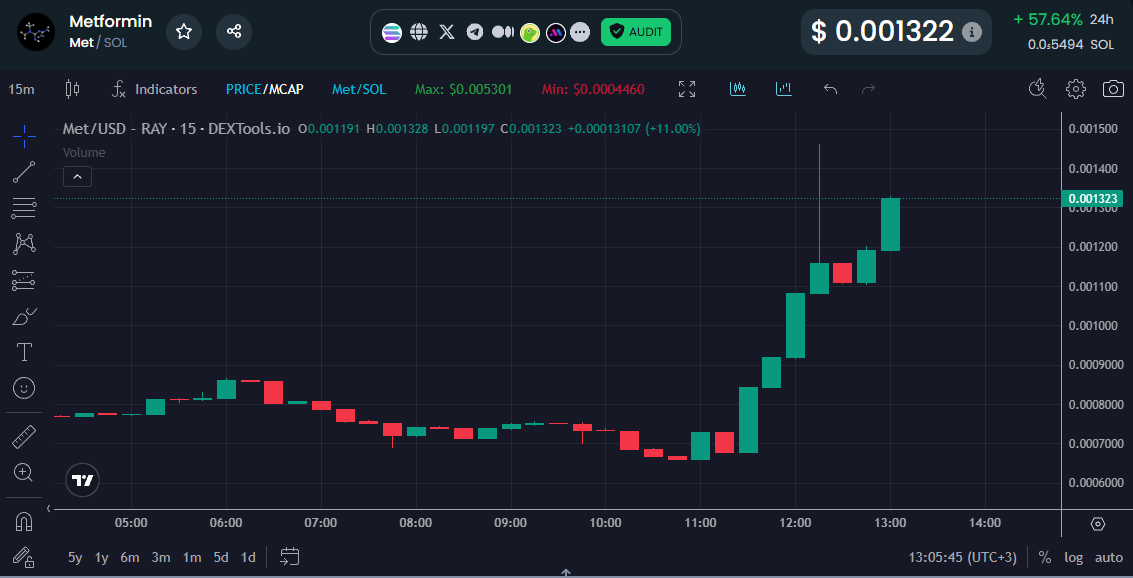Toggle percent scale
This screenshot has width=1133, height=578.
[x=1045, y=557]
